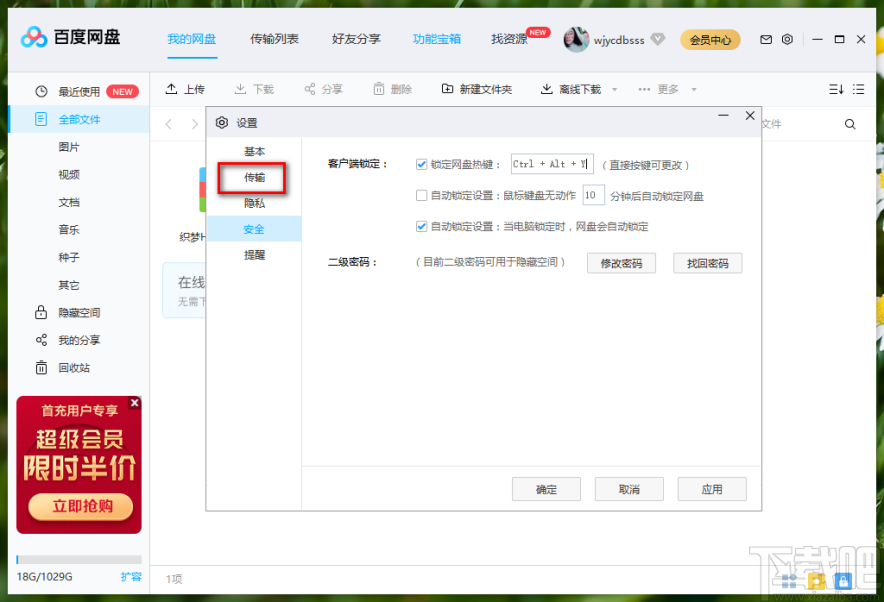Select All files (全部文件) in sidebar
The image size is (884, 602).
coord(79,119)
